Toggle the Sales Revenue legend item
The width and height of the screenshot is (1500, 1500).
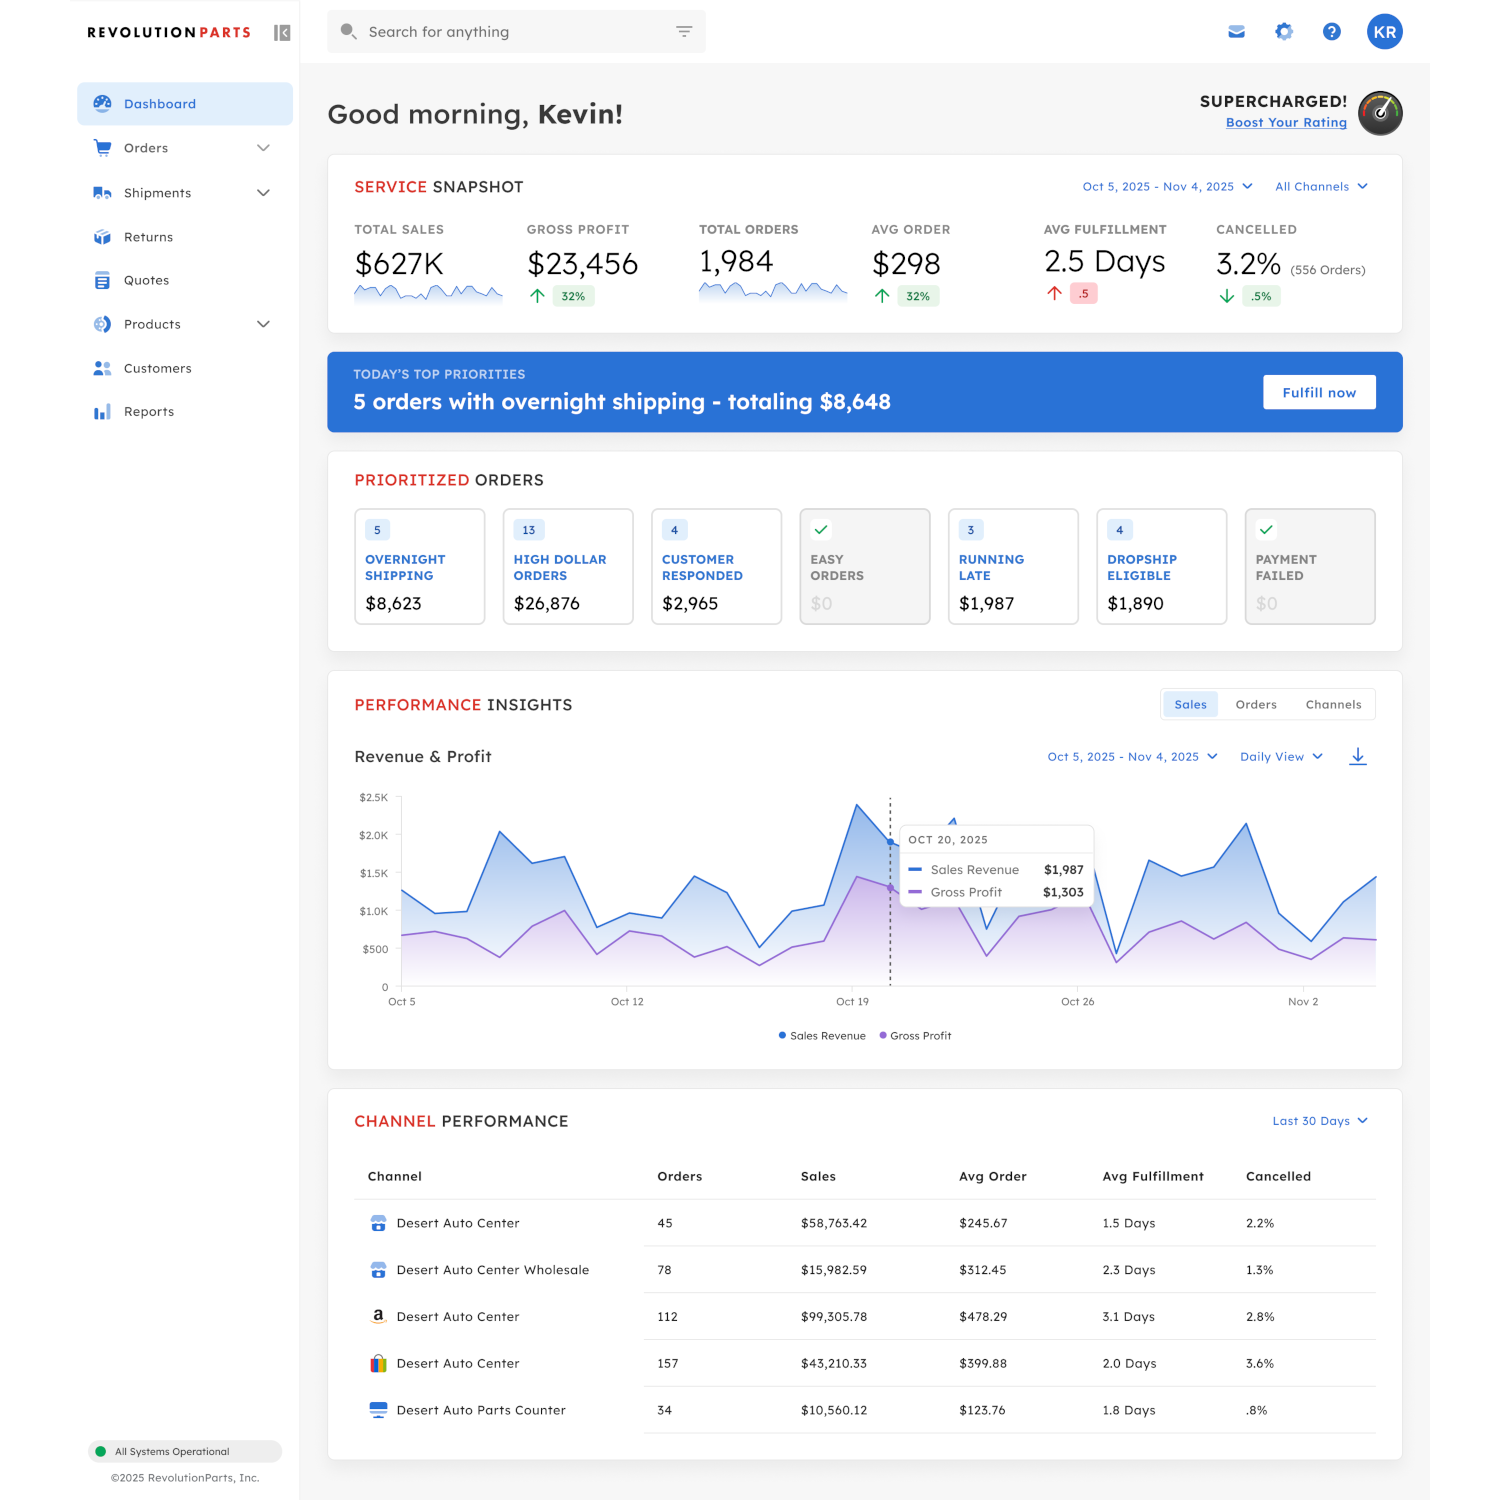click(821, 1035)
